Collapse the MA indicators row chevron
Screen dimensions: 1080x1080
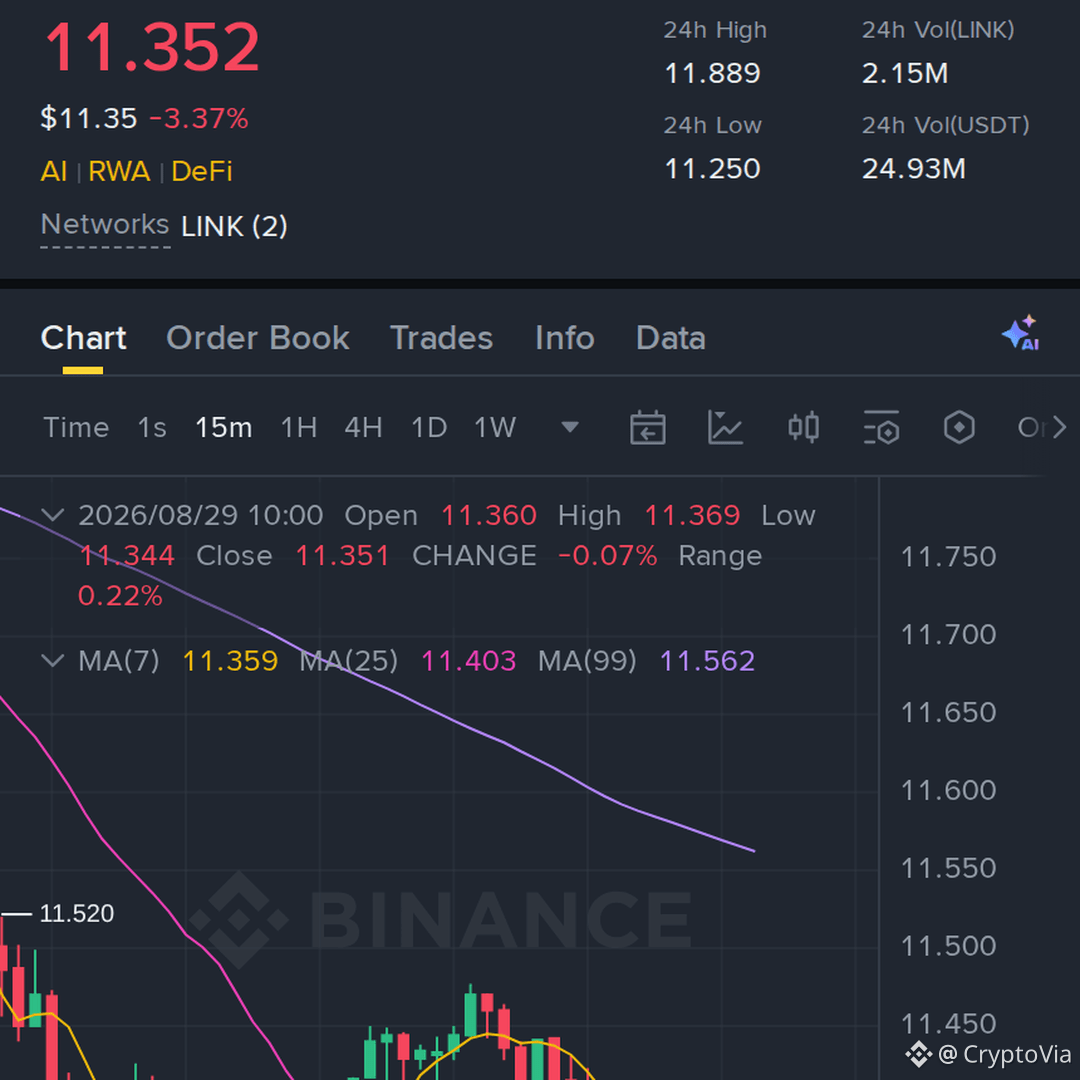52,661
